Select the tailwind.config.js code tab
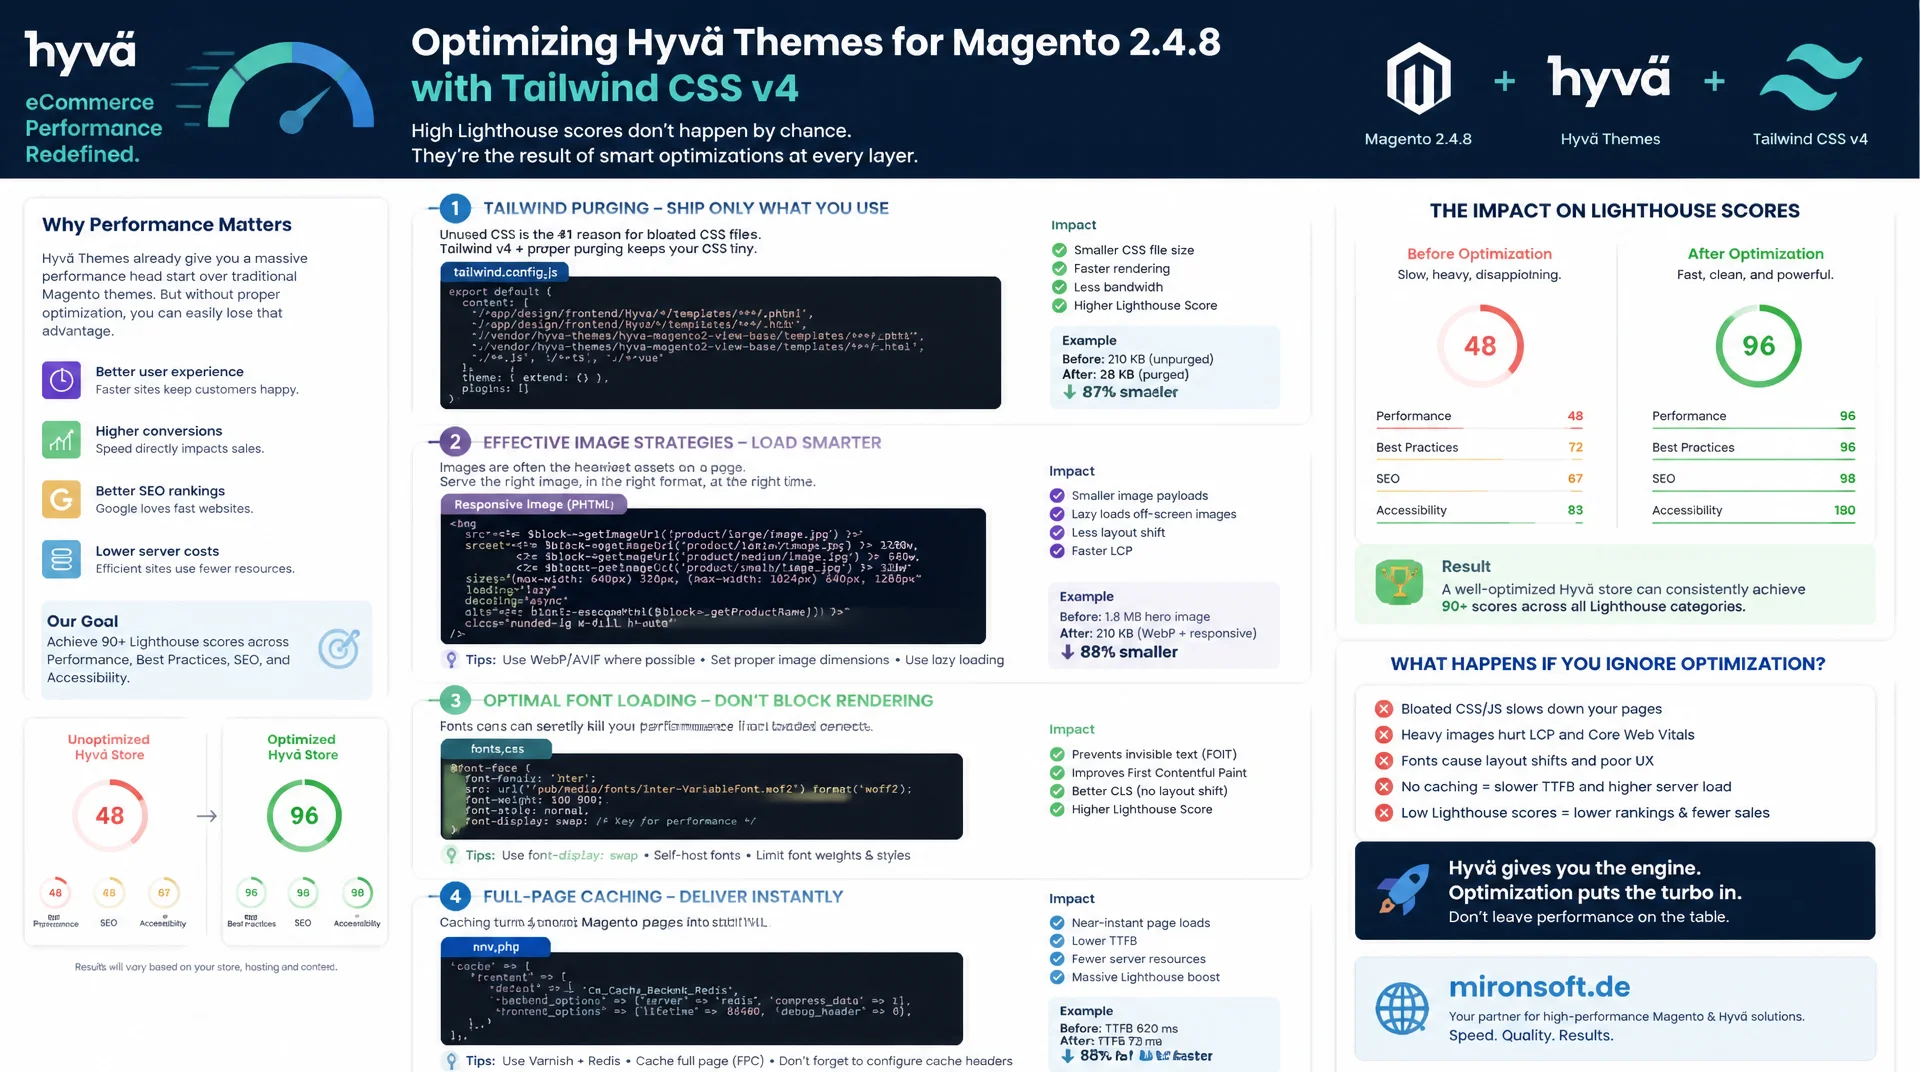Screen dimensions: 1920x1072 [x=505, y=272]
